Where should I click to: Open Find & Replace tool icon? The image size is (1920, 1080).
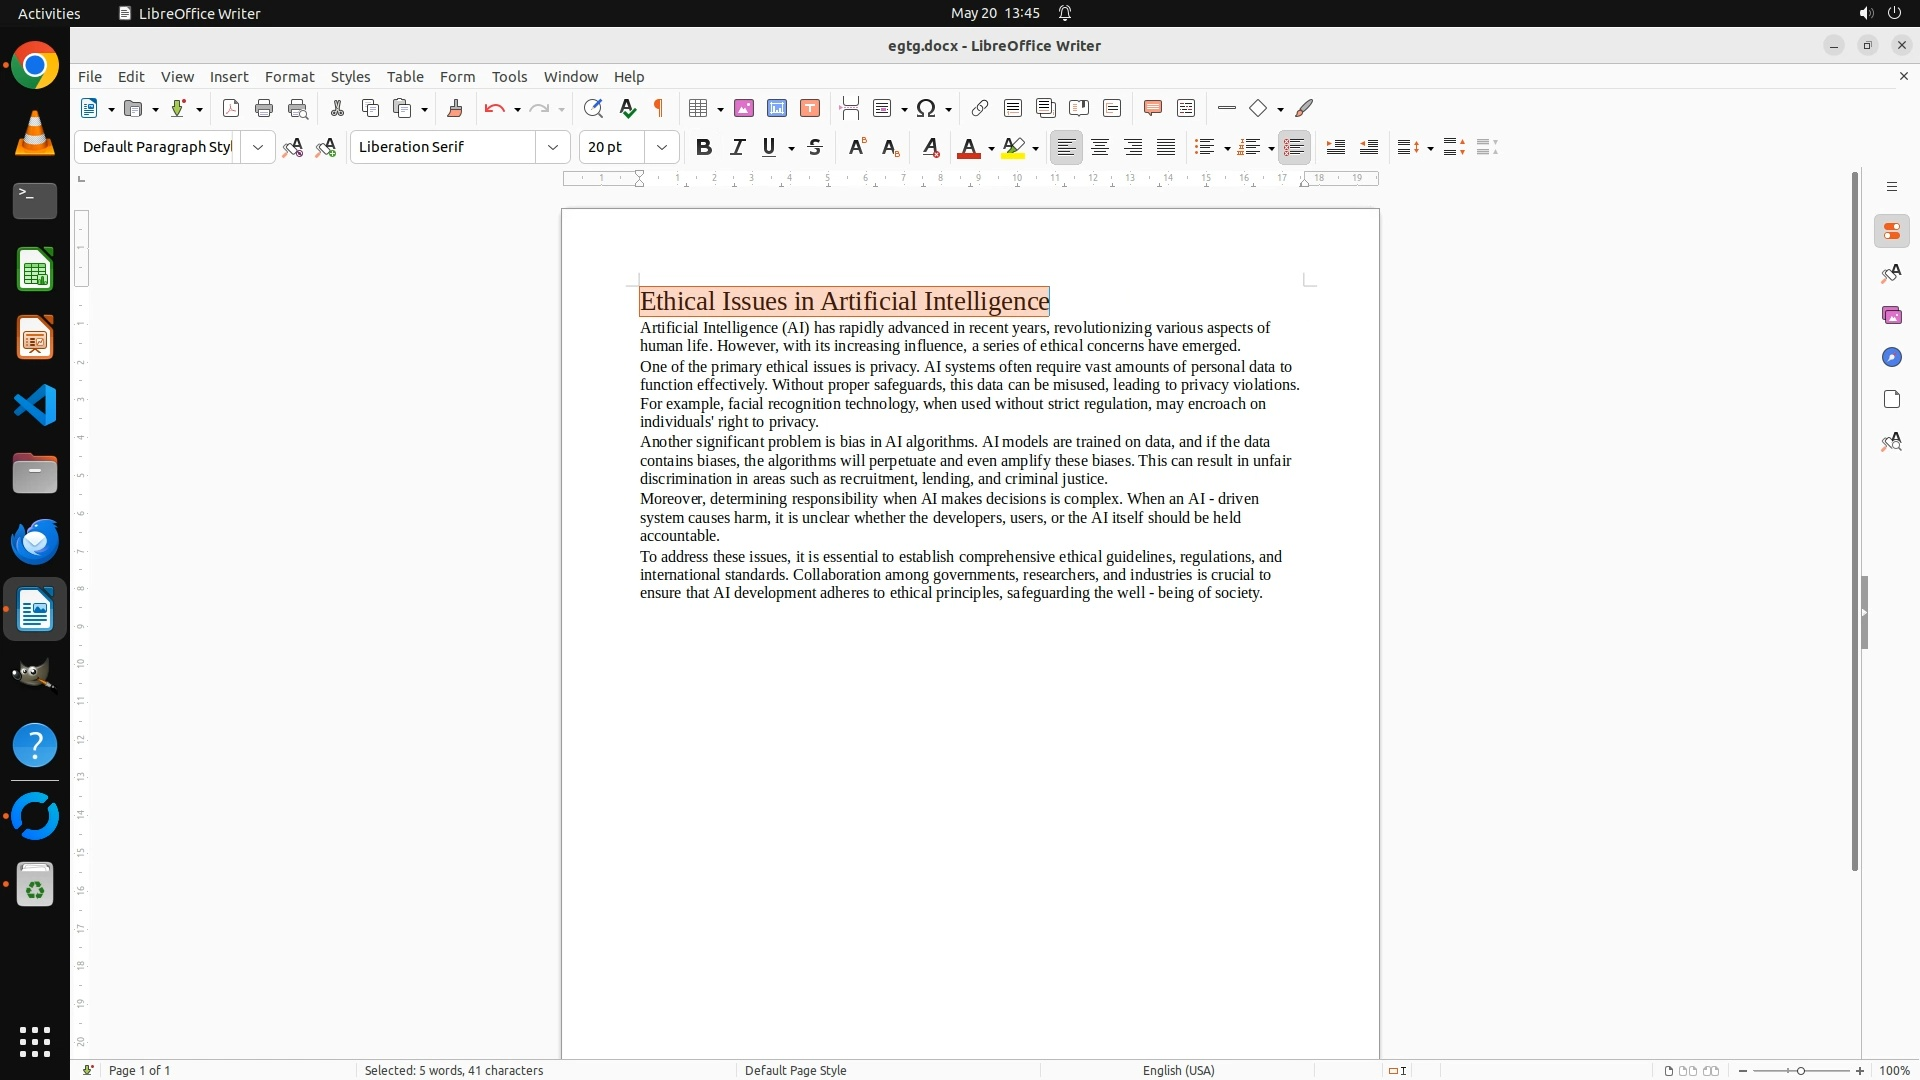[x=593, y=108]
